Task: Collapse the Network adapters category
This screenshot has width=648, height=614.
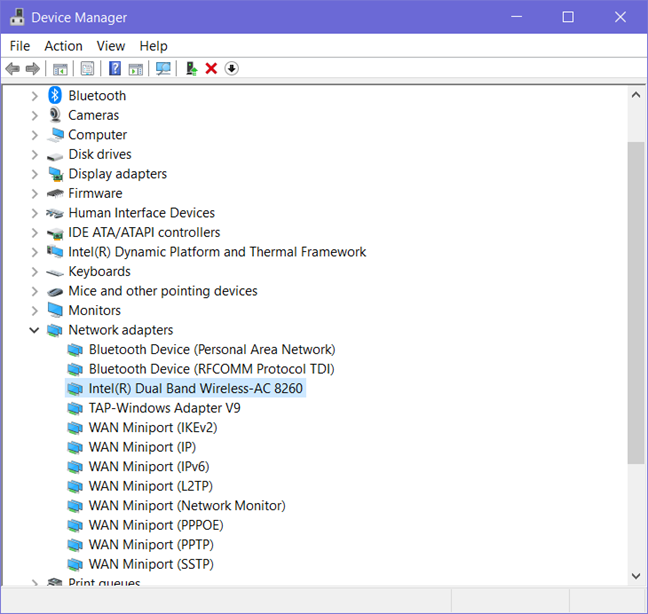Action: [34, 330]
